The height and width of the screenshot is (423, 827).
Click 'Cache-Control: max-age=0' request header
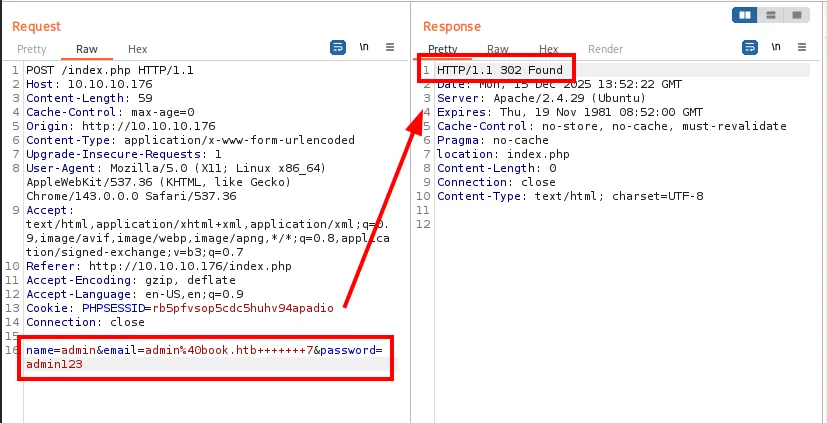point(110,112)
